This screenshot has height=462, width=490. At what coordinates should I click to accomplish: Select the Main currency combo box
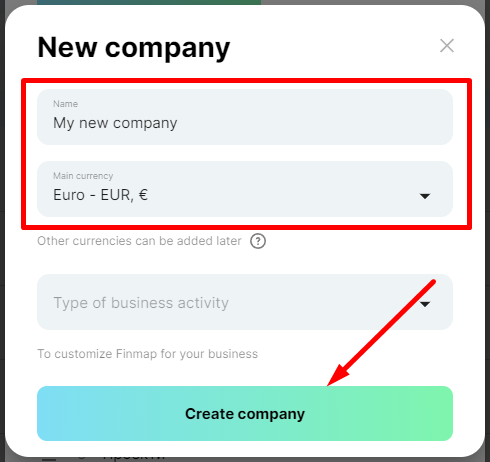coord(245,189)
